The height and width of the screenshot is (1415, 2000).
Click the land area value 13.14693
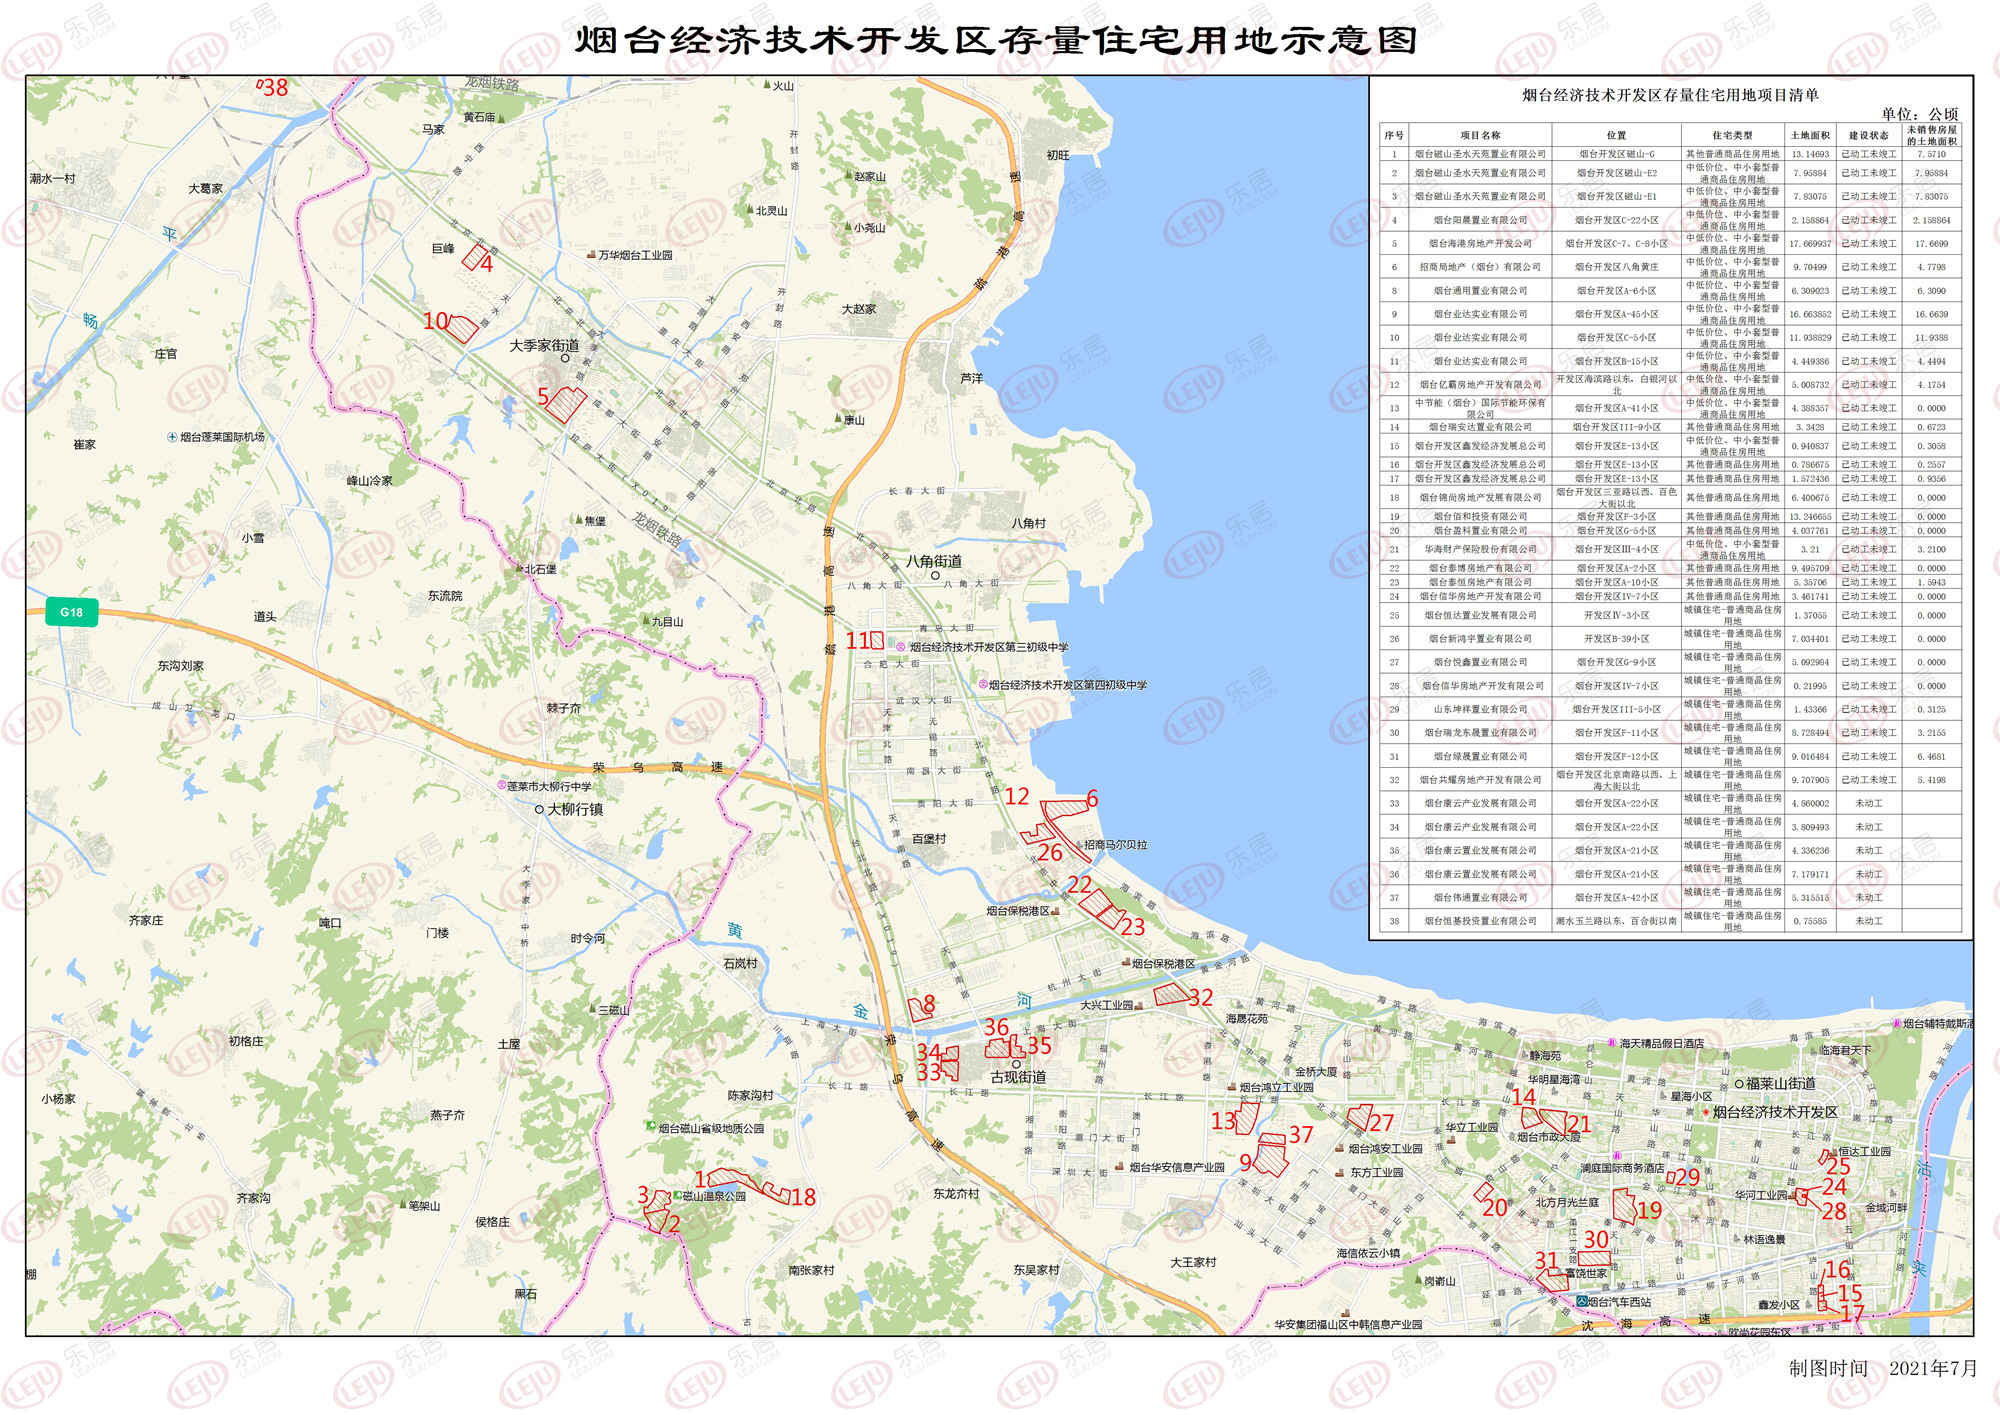click(x=1810, y=155)
